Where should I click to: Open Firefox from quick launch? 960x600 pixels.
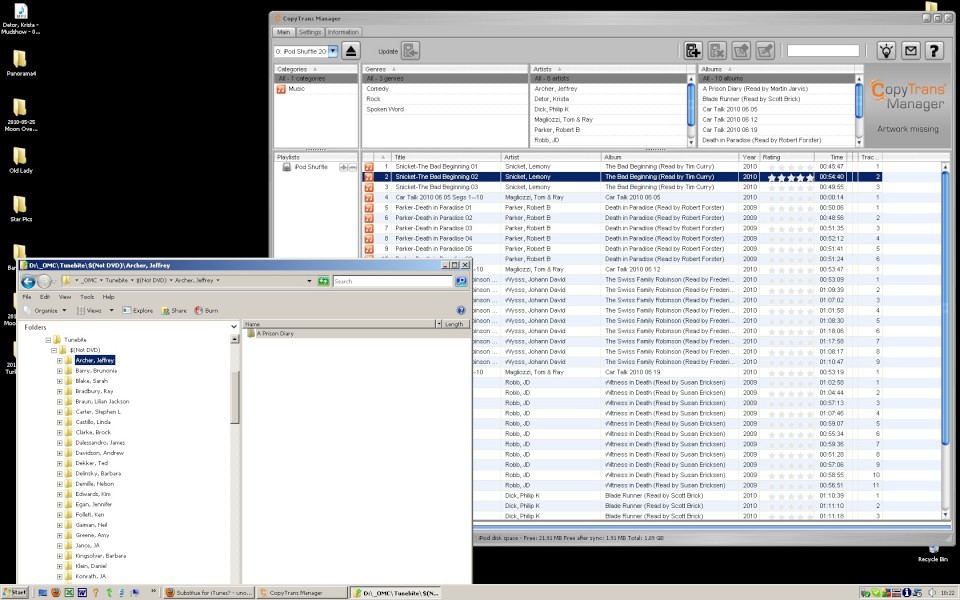[x=56, y=593]
